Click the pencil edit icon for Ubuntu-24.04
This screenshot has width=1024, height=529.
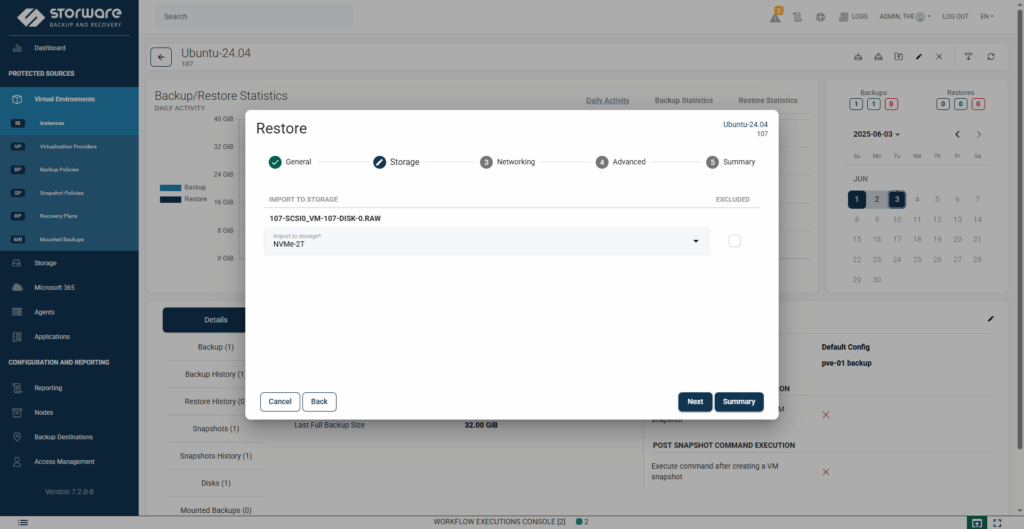(x=919, y=57)
